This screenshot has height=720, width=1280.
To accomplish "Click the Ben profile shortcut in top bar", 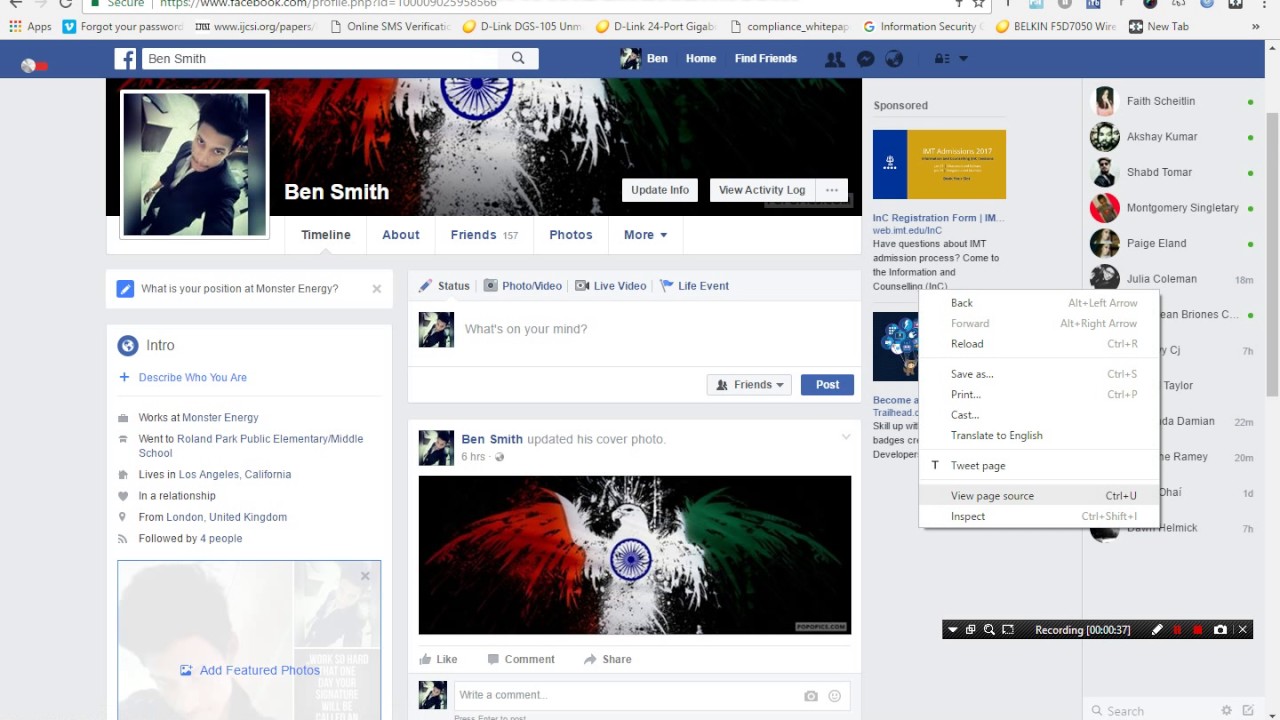I will (644, 59).
